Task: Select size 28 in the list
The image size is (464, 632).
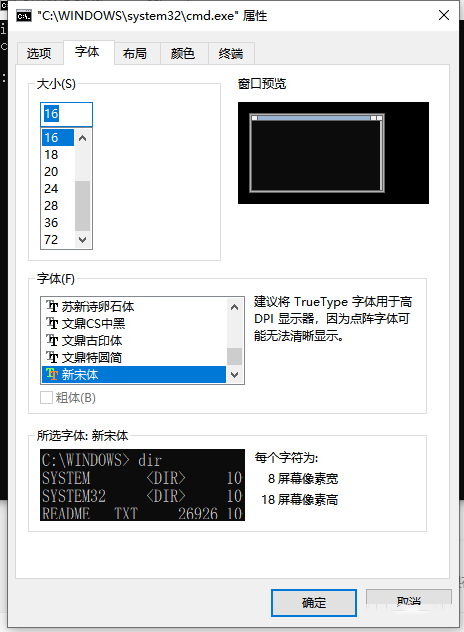Action: coord(58,206)
